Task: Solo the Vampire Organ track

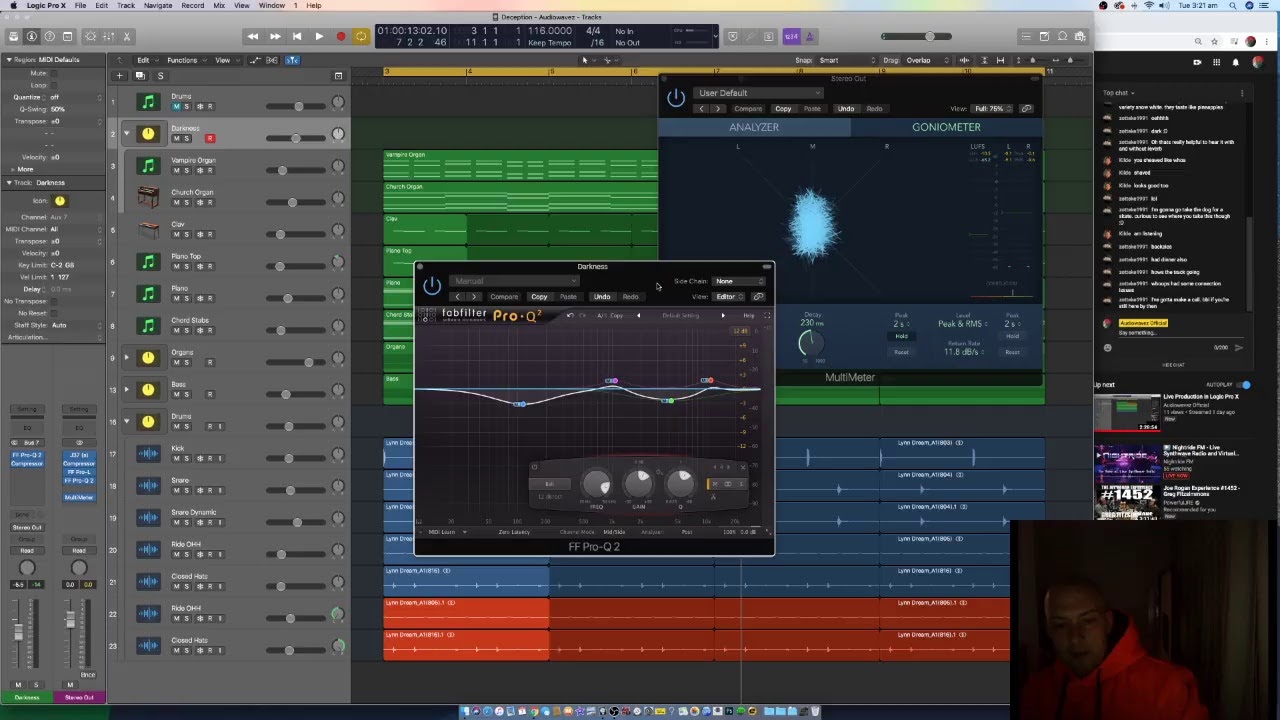Action: (187, 170)
